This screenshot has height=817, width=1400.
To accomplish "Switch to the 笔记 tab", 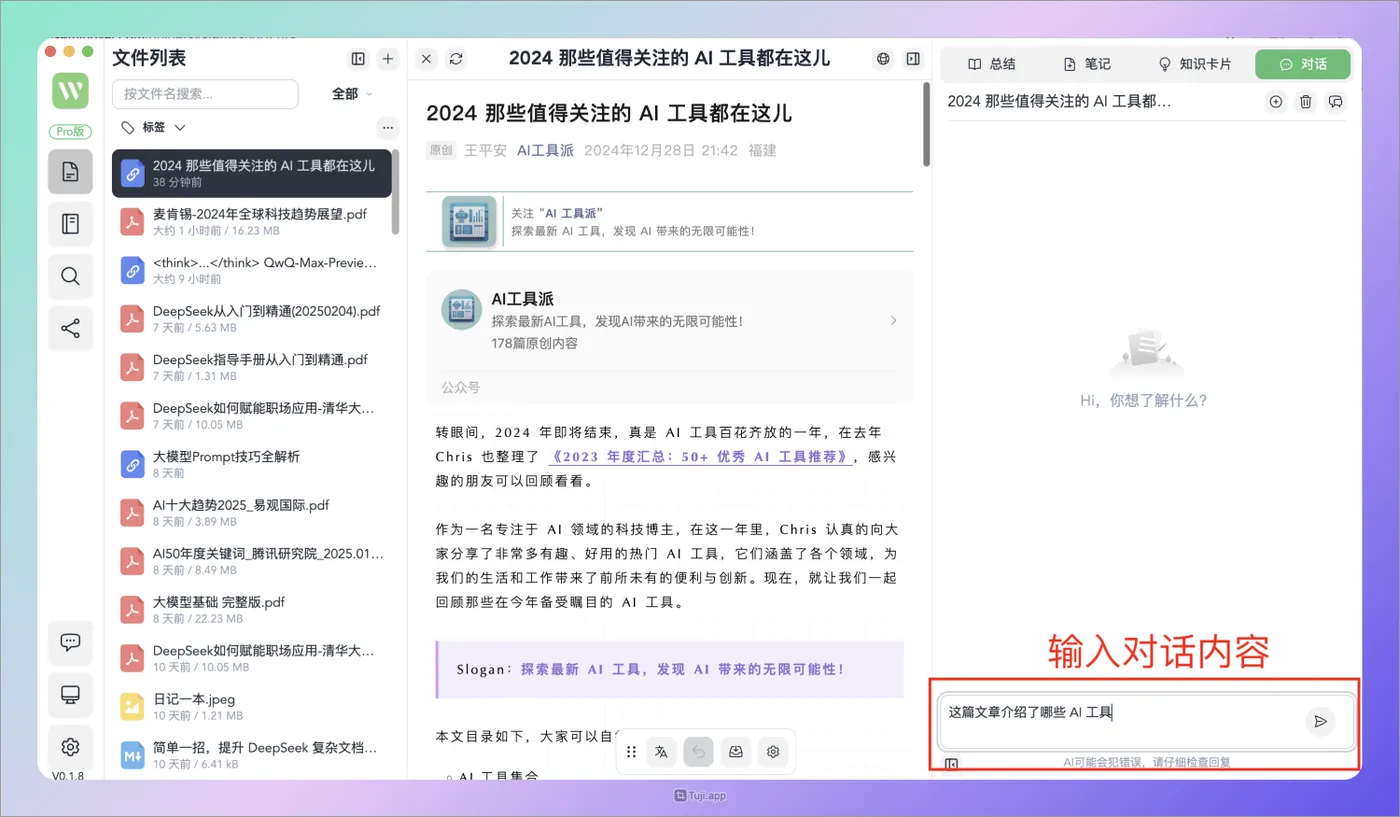I will (1087, 64).
